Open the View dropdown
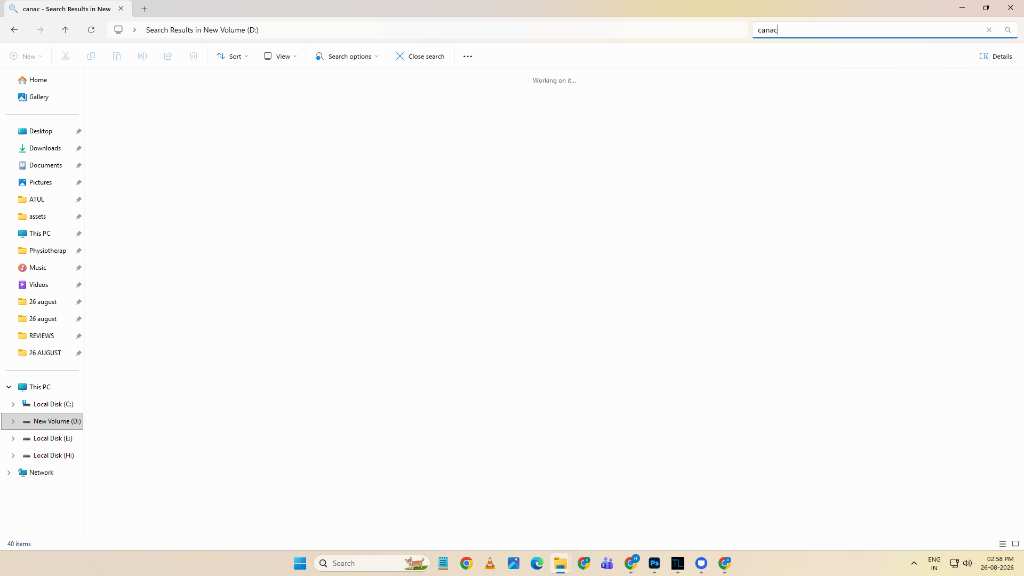The image size is (1024, 576). coord(280,57)
